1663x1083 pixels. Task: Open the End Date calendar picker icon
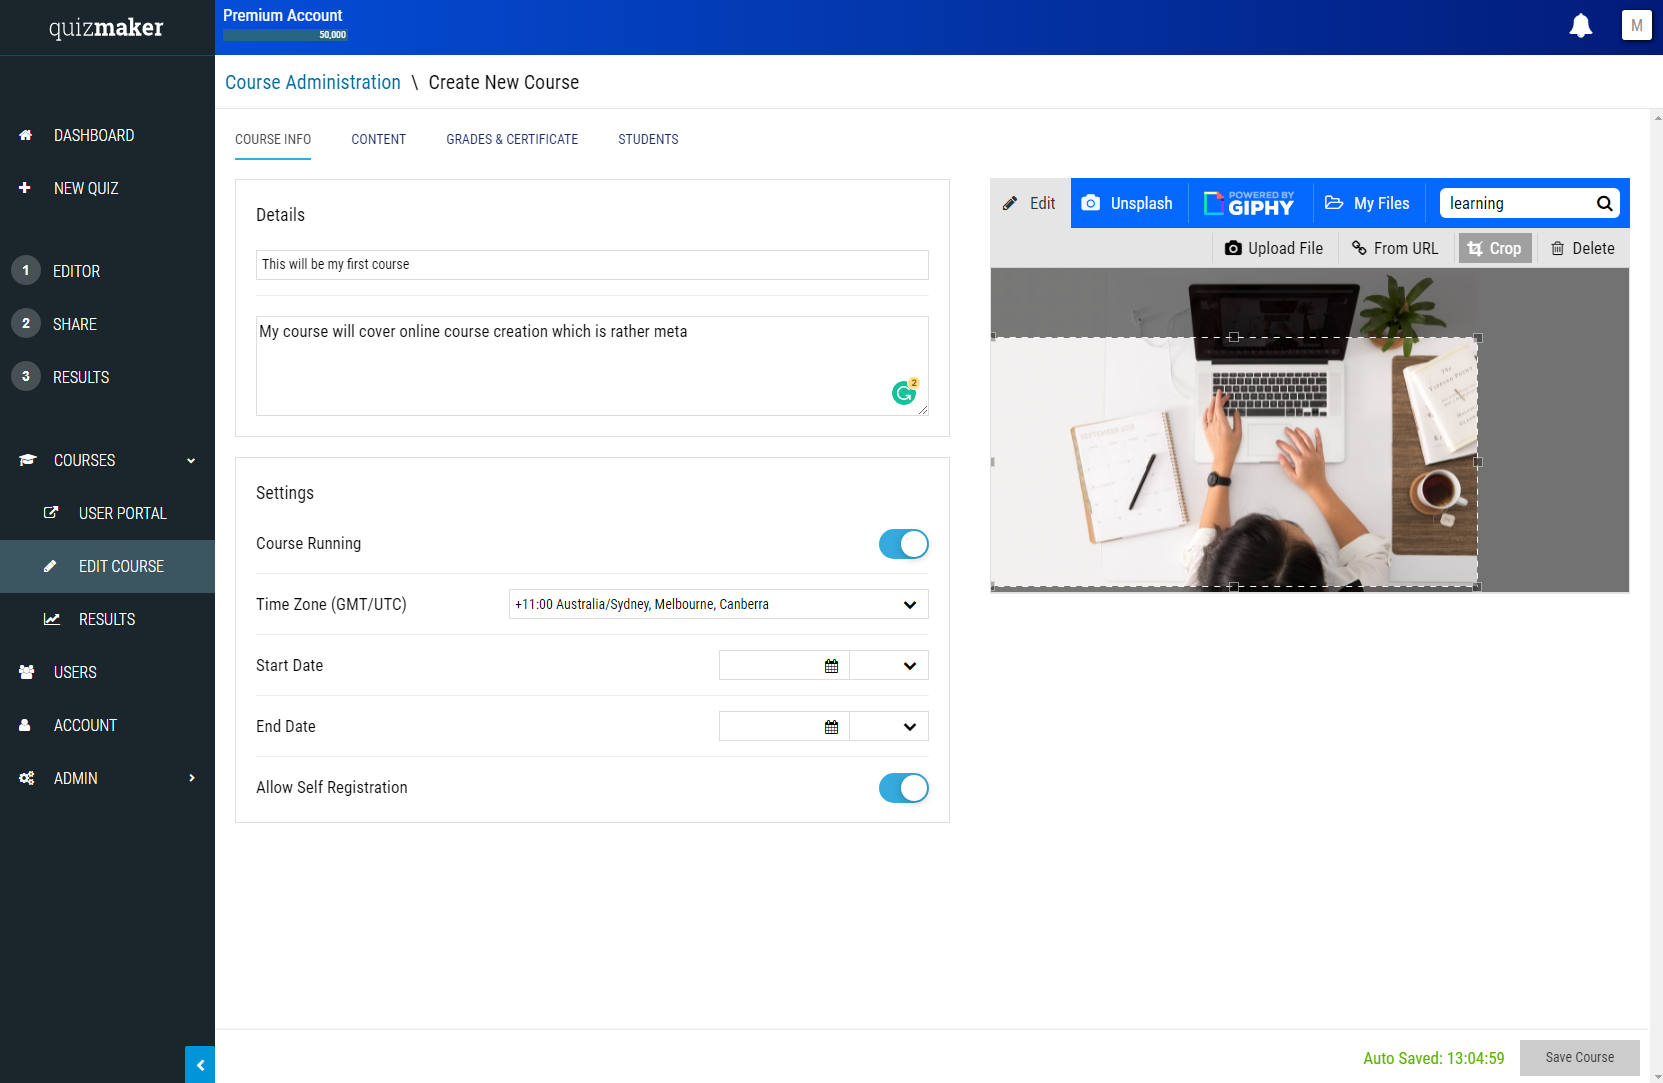pos(831,727)
